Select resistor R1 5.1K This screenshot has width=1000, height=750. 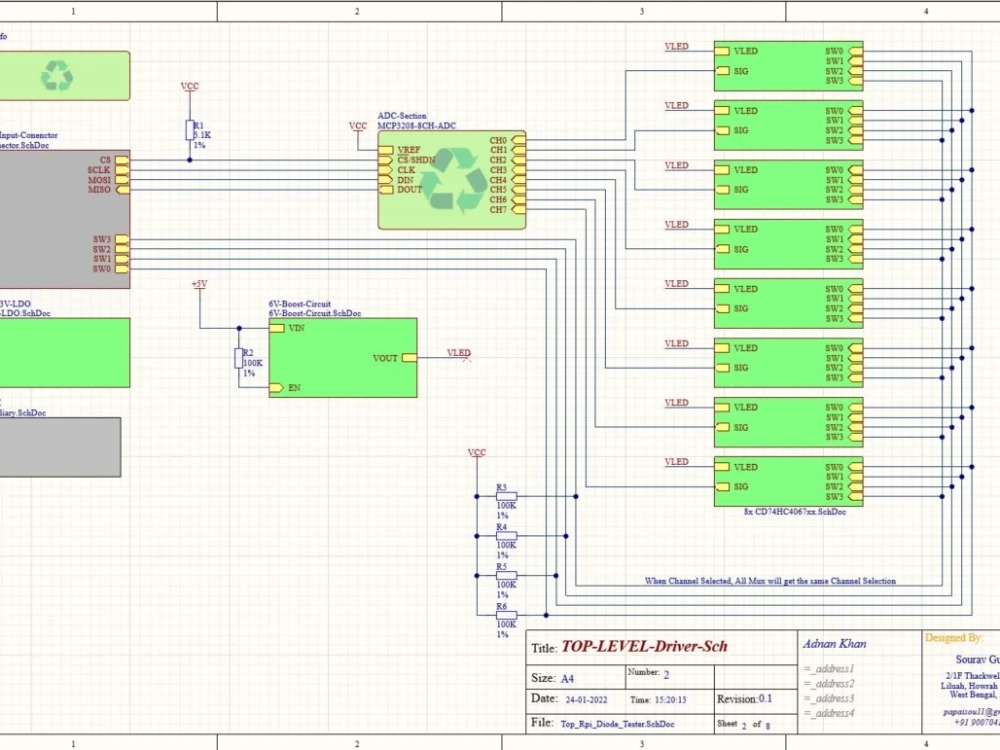[189, 128]
